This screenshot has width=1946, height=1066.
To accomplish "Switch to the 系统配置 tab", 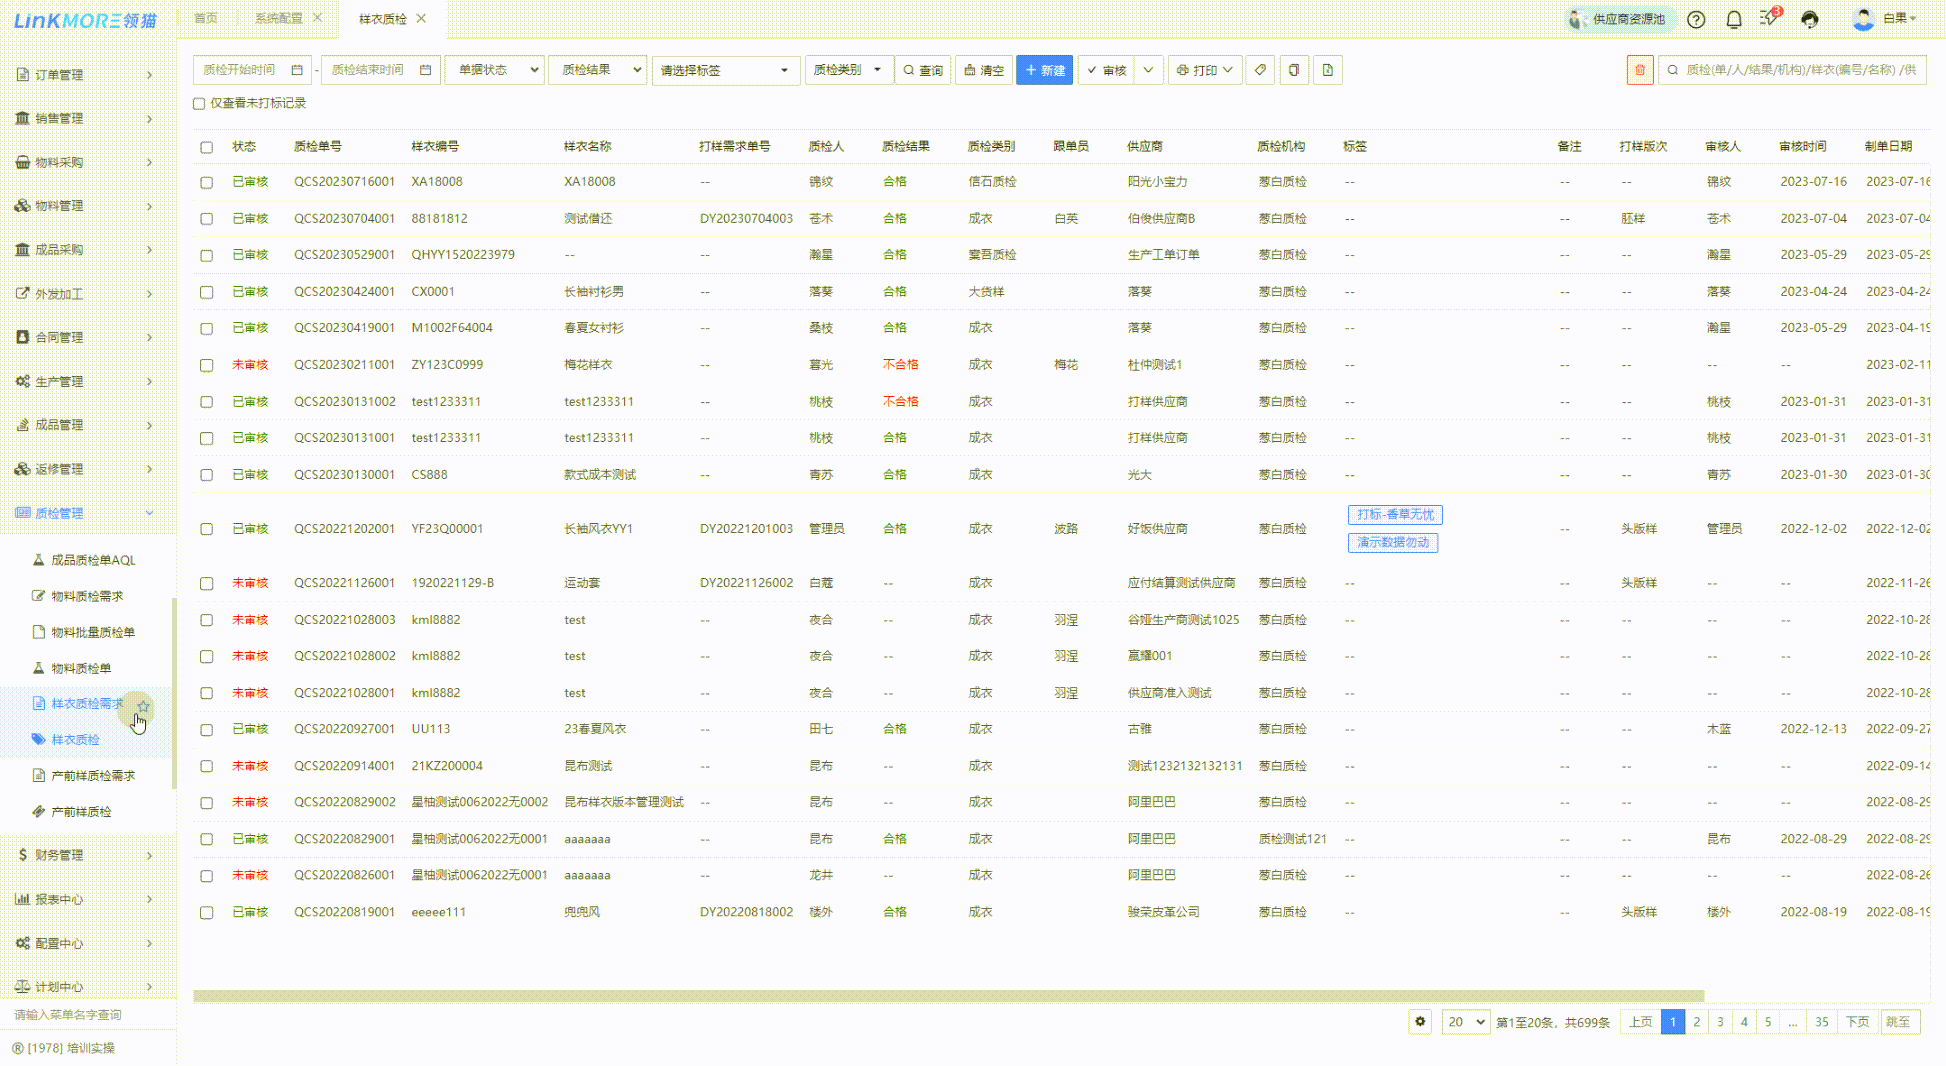I will (278, 18).
